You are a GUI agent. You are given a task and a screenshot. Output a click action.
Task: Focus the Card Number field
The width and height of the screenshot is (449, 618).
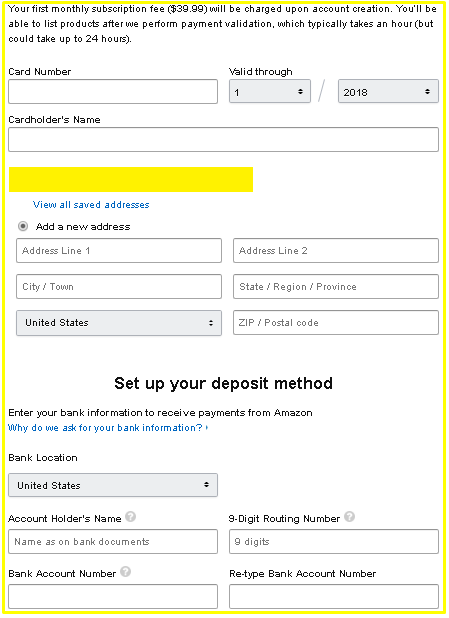tap(113, 91)
